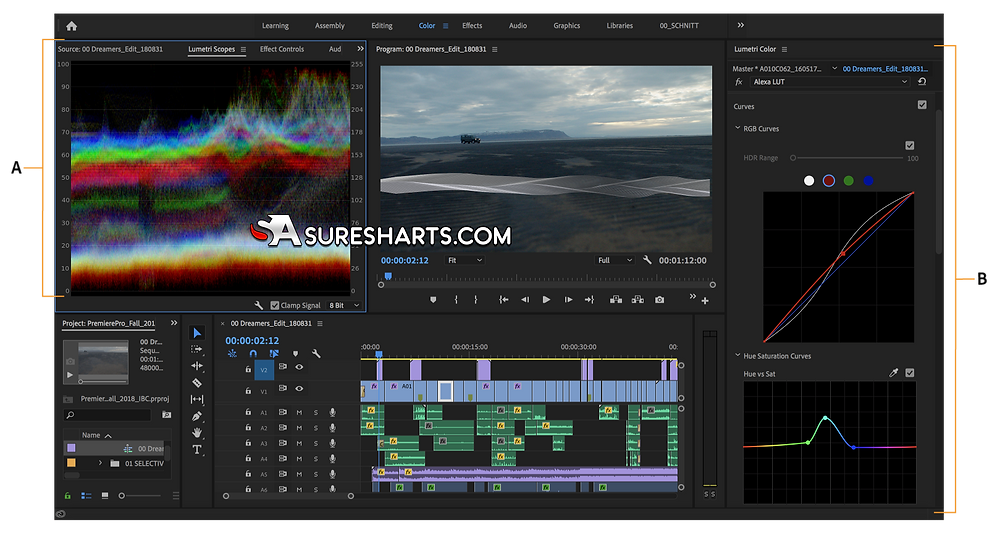Toggle Clamp Signal checkbox
Screen dimensions: 1000x533
(x=275, y=305)
